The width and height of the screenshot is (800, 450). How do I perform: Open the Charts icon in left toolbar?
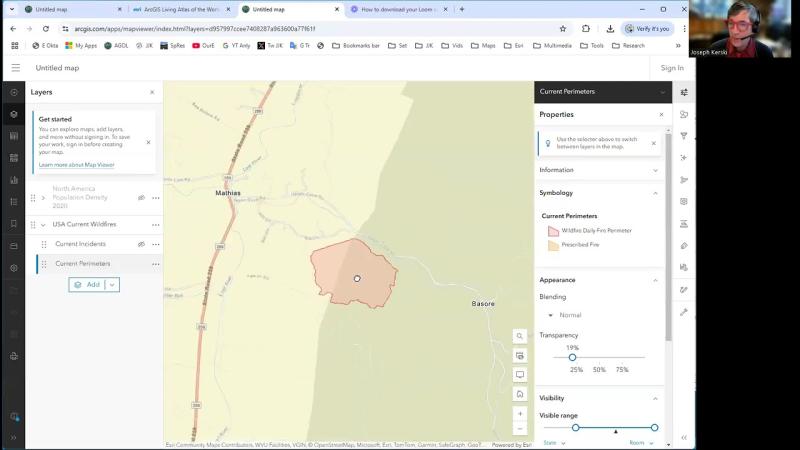coord(14,180)
